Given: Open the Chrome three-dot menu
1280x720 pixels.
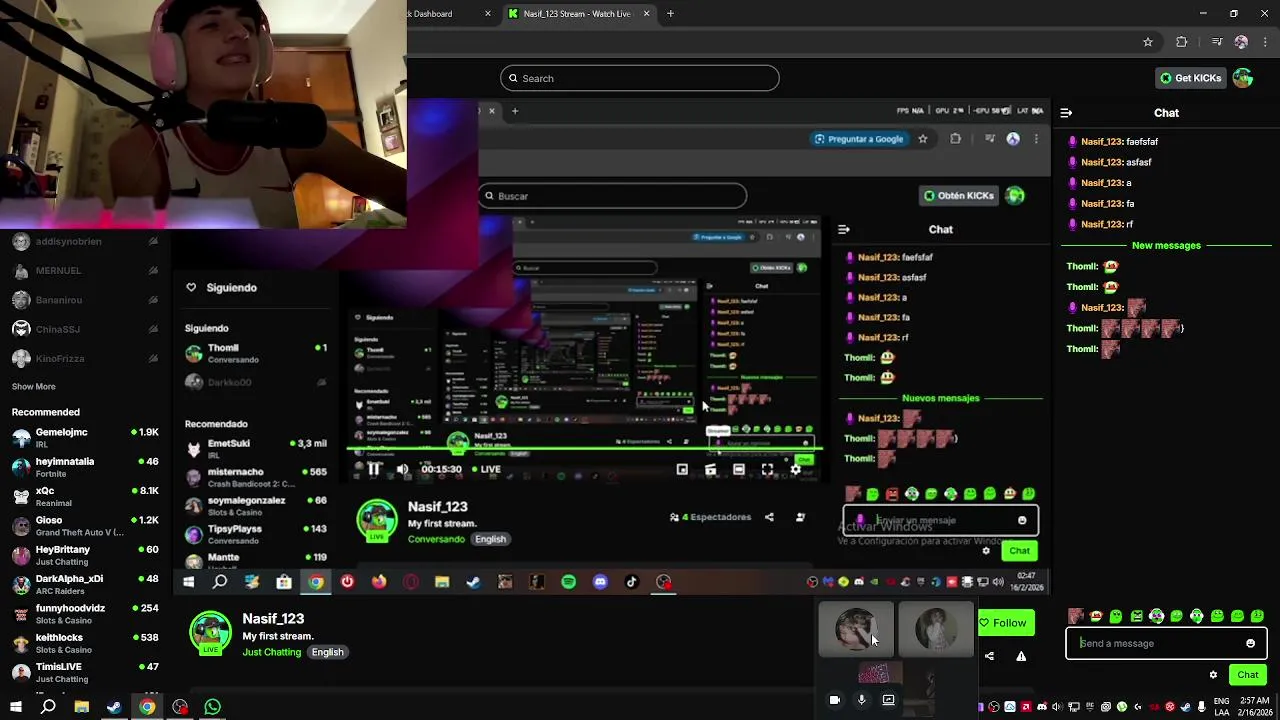Looking at the screenshot, I should tap(1266, 42).
